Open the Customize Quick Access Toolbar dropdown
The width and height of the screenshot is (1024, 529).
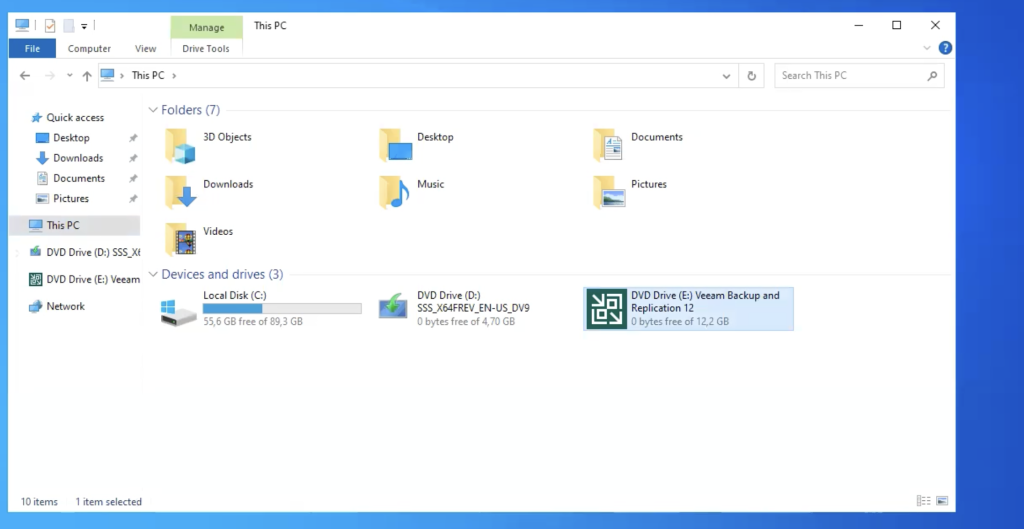click(84, 26)
